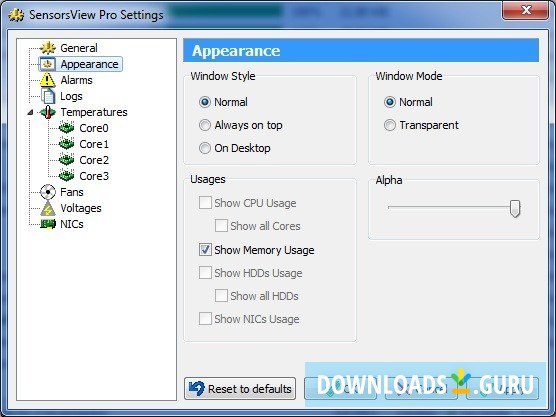Select the Core3 tree label
Viewport: 556px width, 417px height.
tap(94, 176)
